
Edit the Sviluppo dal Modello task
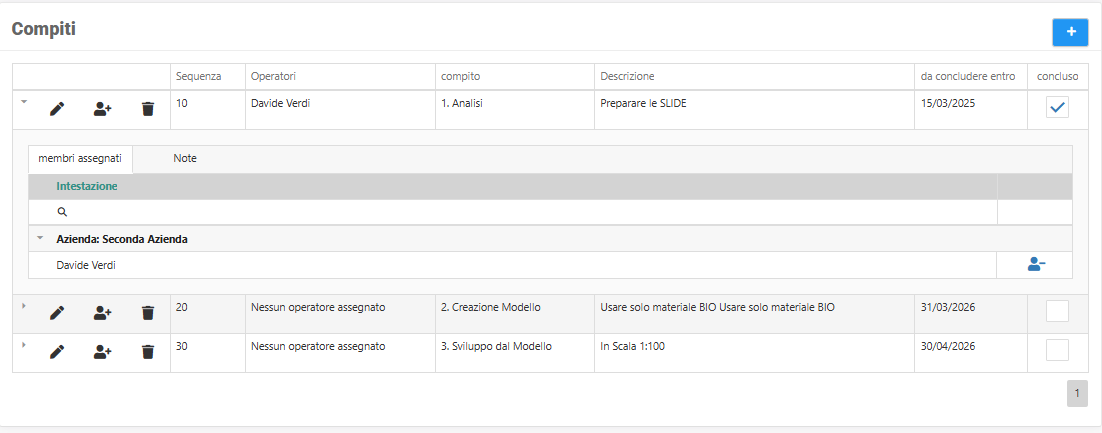point(57,352)
